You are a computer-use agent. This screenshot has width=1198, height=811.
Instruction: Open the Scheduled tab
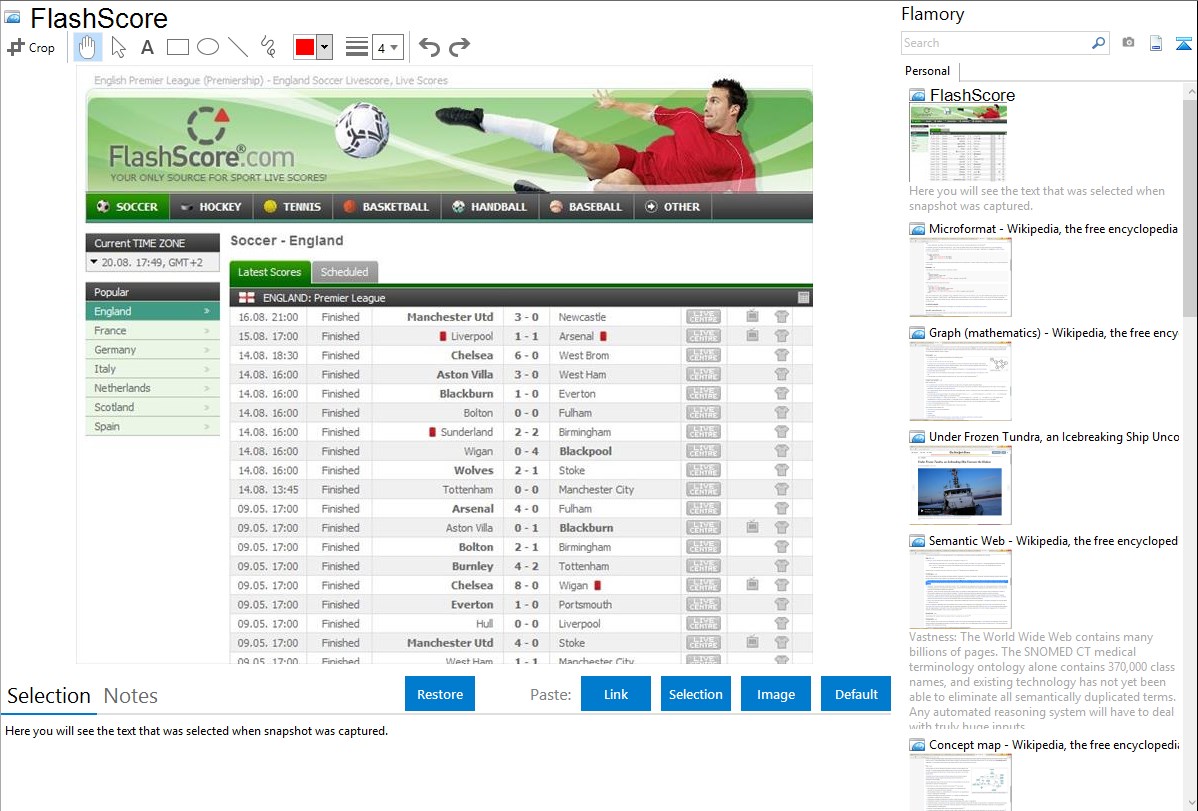pos(345,272)
